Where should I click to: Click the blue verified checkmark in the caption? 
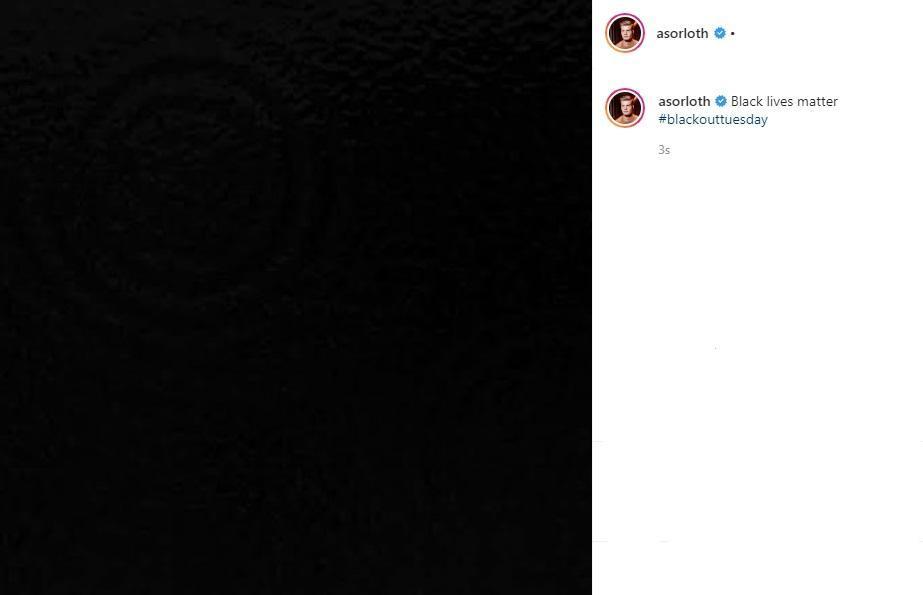721,101
